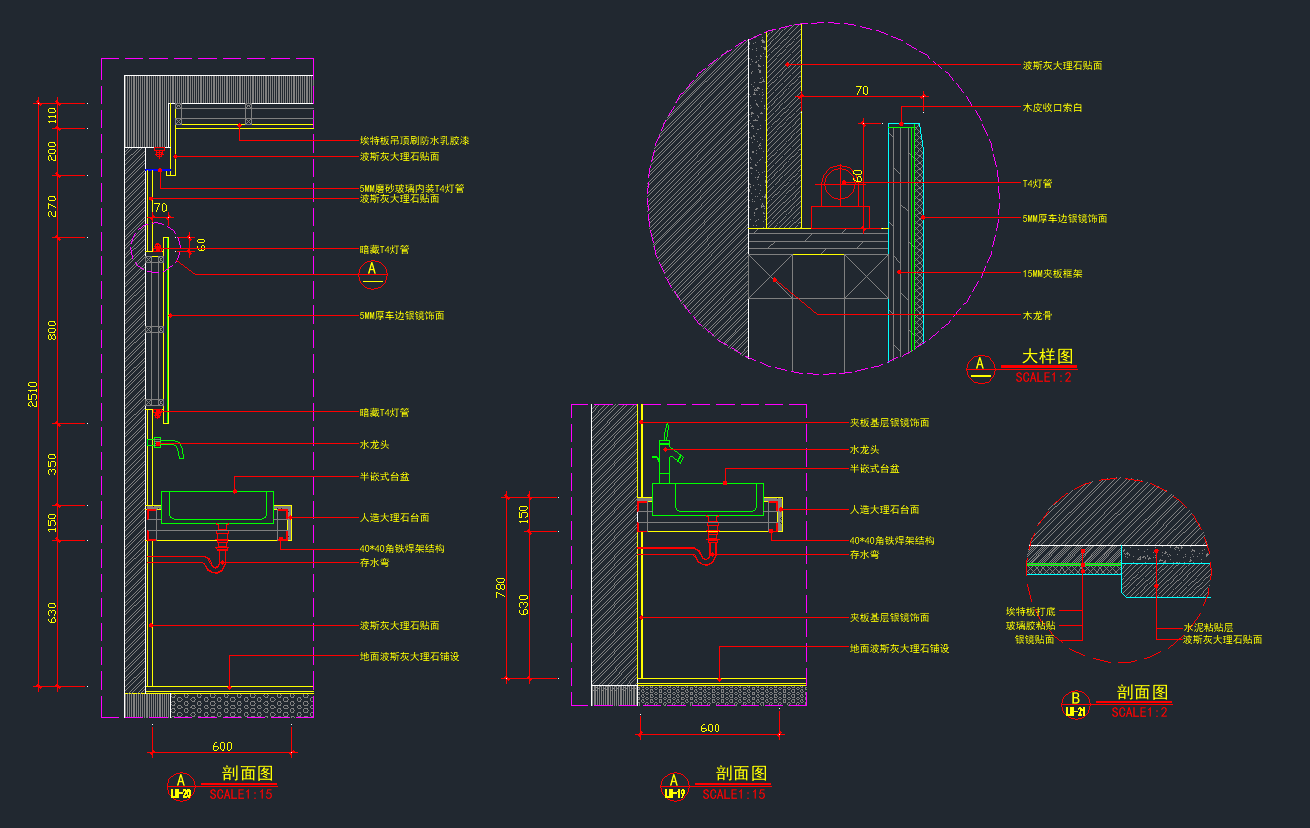Click the green faucet symbol in left section
The height and width of the screenshot is (828, 1310).
[x=169, y=446]
